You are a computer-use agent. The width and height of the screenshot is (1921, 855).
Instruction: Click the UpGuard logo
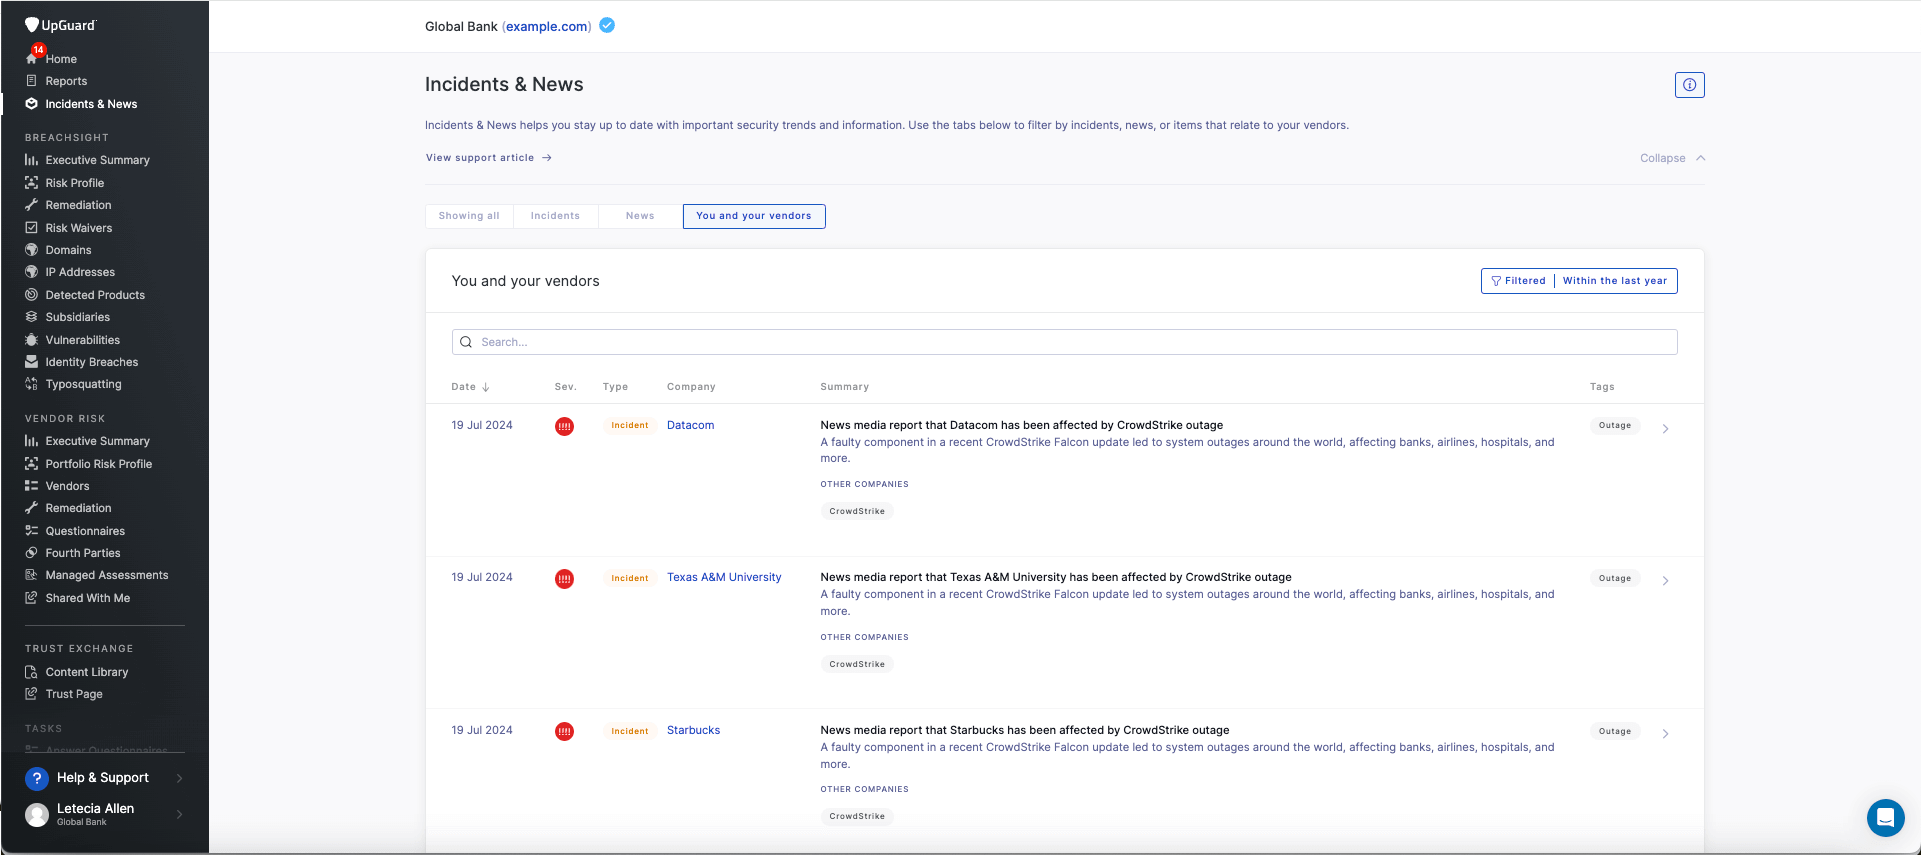[x=60, y=25]
